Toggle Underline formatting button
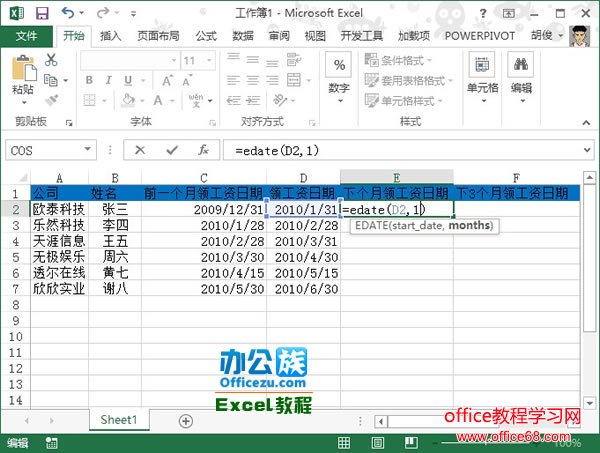 [128, 80]
